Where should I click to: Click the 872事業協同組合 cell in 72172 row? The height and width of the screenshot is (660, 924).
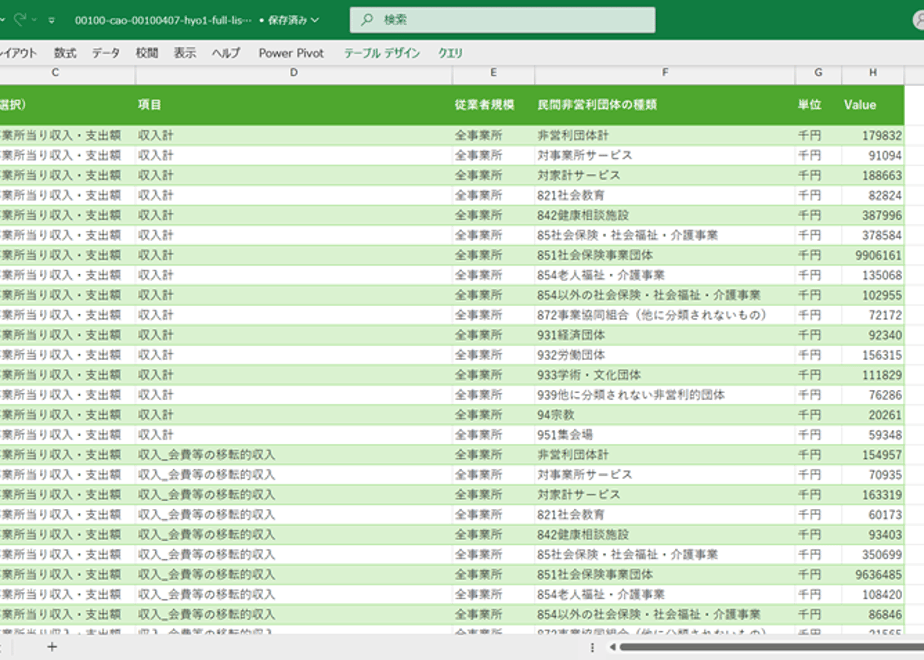coord(665,315)
